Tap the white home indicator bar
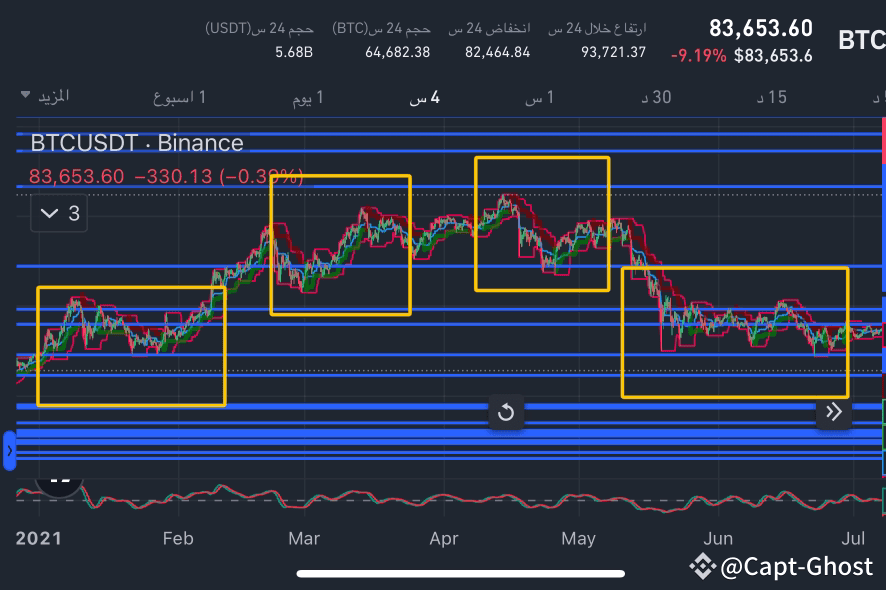886x590 pixels. click(461, 574)
